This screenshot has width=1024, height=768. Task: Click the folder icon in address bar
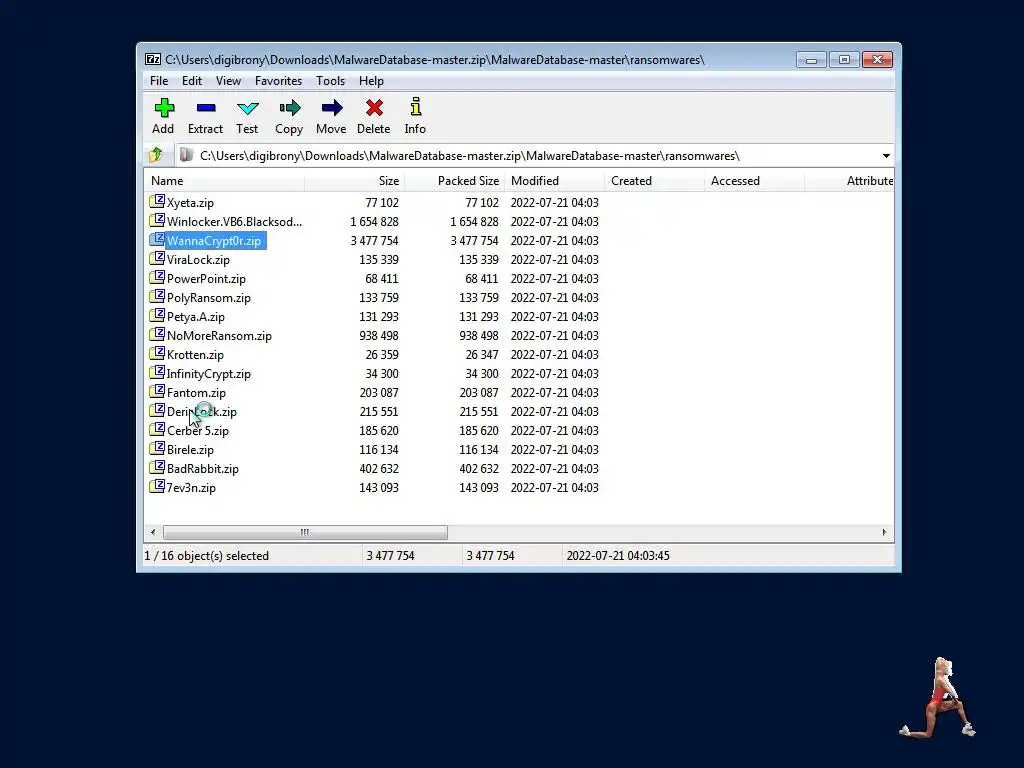[x=187, y=155]
